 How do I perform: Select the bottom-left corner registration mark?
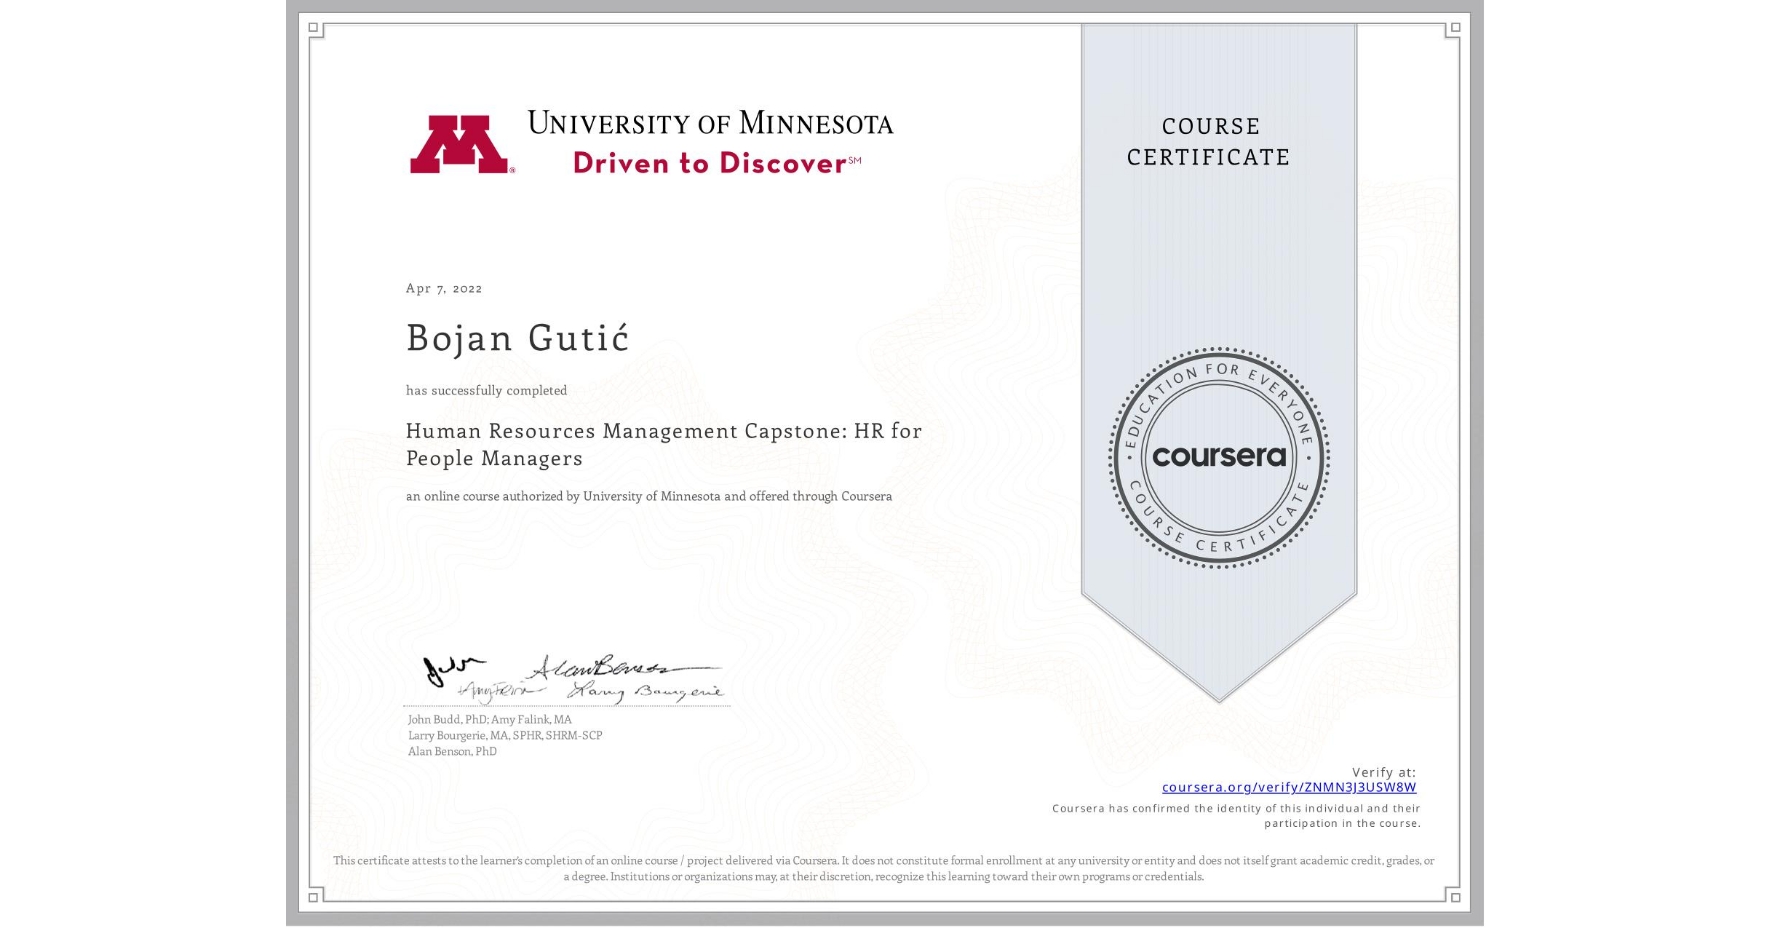315,897
